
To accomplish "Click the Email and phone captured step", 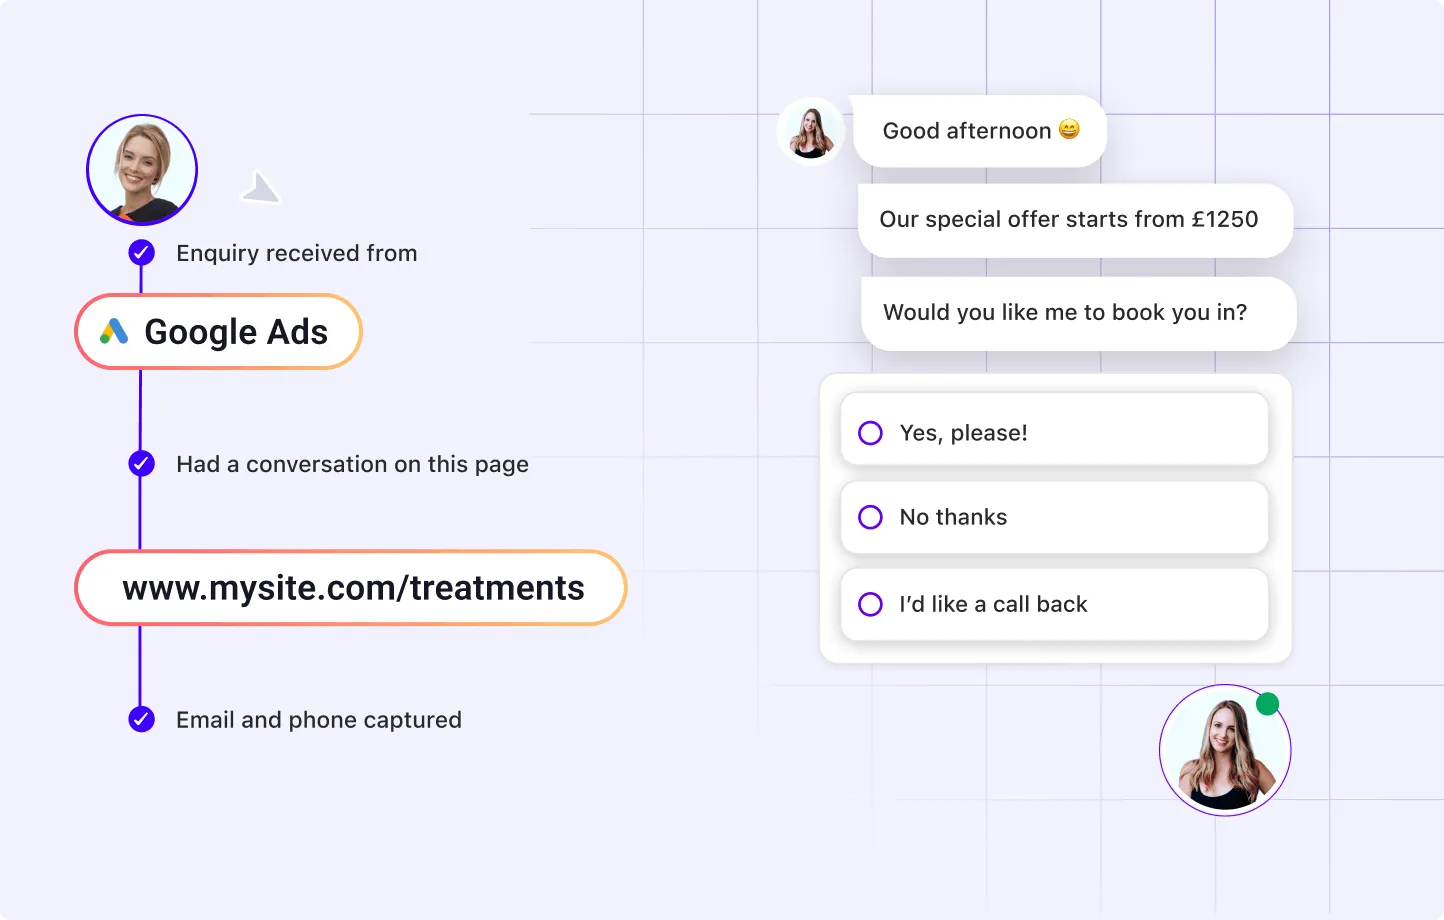I will 319,719.
